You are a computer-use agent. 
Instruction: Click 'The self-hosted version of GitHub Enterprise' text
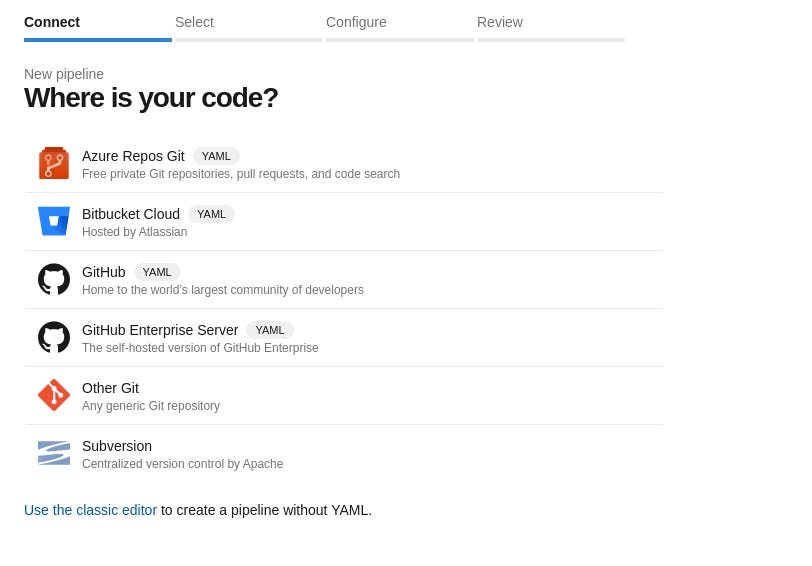[200, 348]
